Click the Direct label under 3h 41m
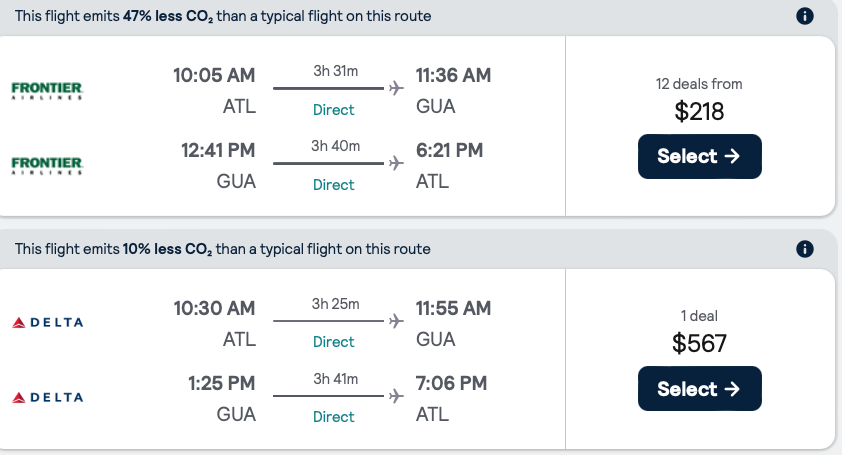The height and width of the screenshot is (455, 842). coord(333,417)
